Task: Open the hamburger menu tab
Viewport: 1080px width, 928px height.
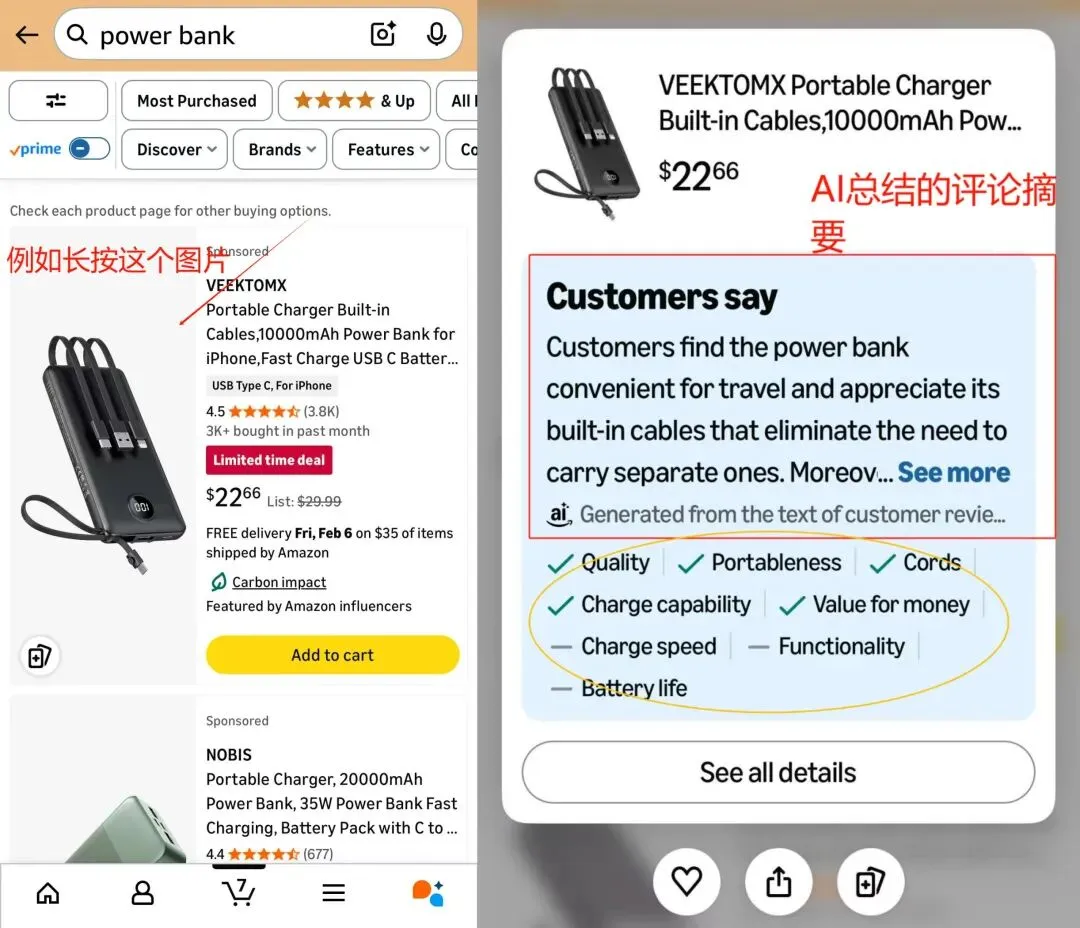Action: click(x=333, y=893)
